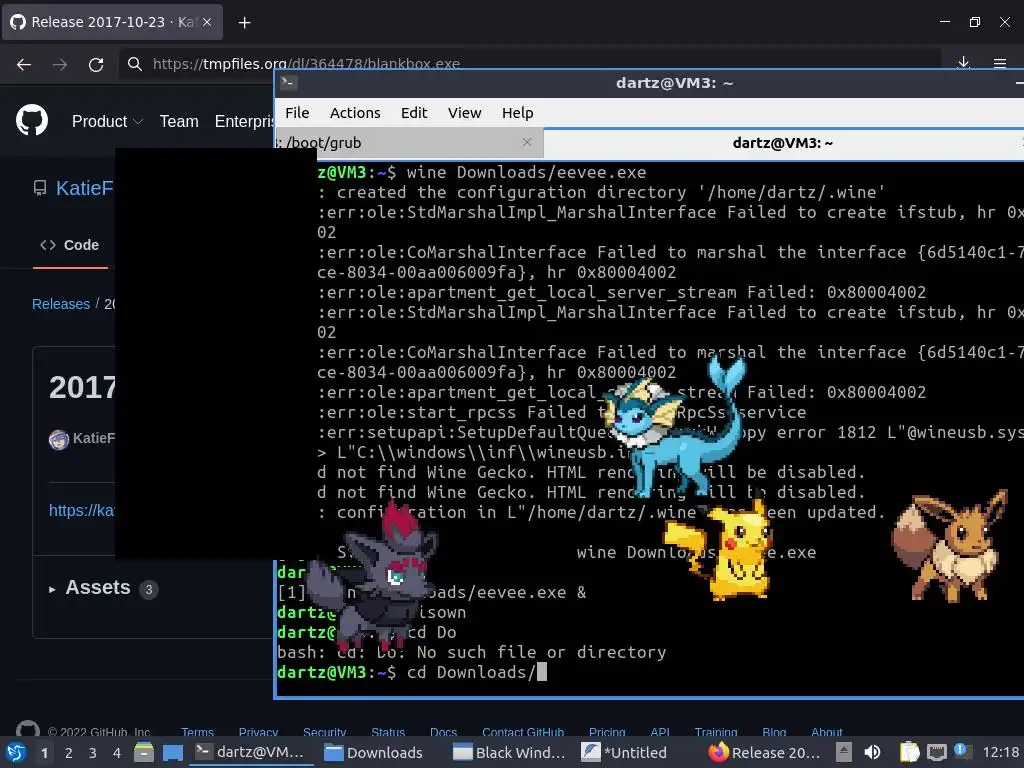
Task: Open the Docs footer link
Action: point(443,732)
